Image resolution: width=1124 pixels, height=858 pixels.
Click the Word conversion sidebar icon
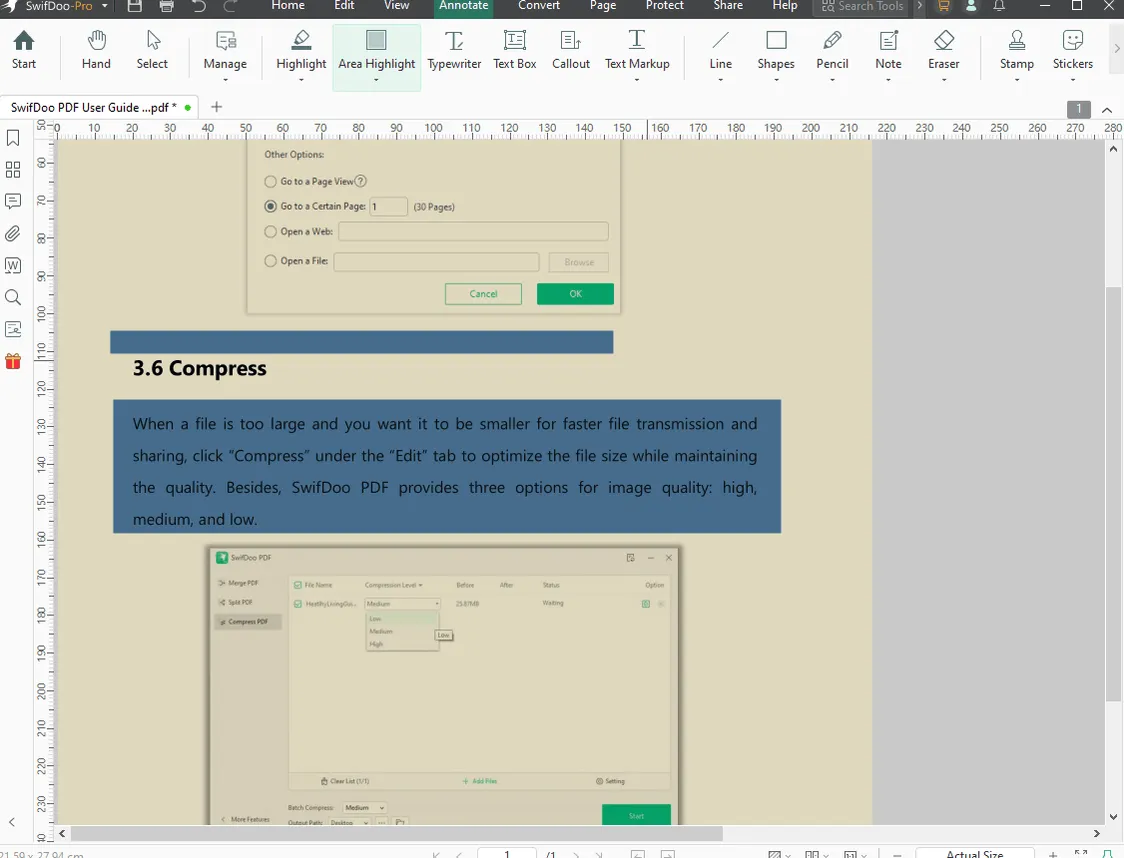(13, 265)
